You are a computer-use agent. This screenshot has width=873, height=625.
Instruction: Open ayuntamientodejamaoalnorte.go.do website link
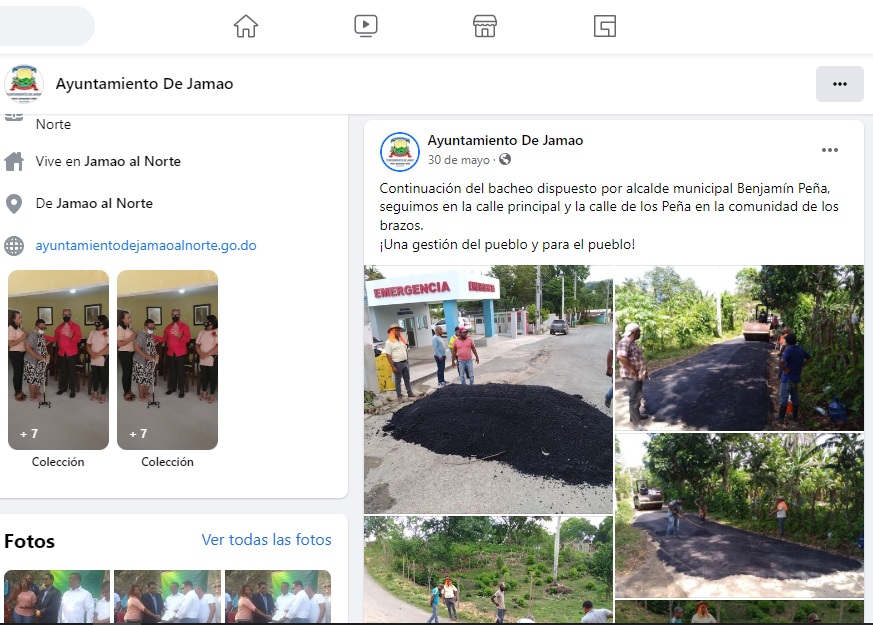click(x=146, y=245)
